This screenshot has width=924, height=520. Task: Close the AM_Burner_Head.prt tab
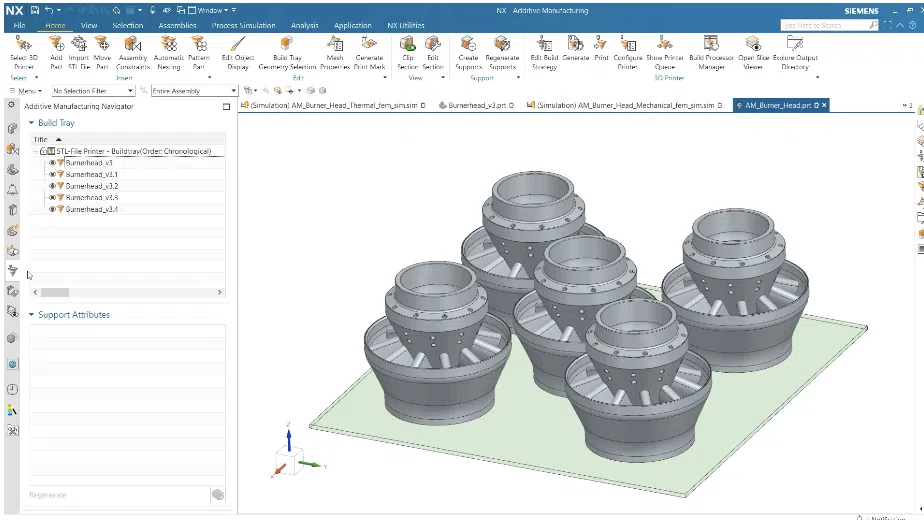click(824, 106)
